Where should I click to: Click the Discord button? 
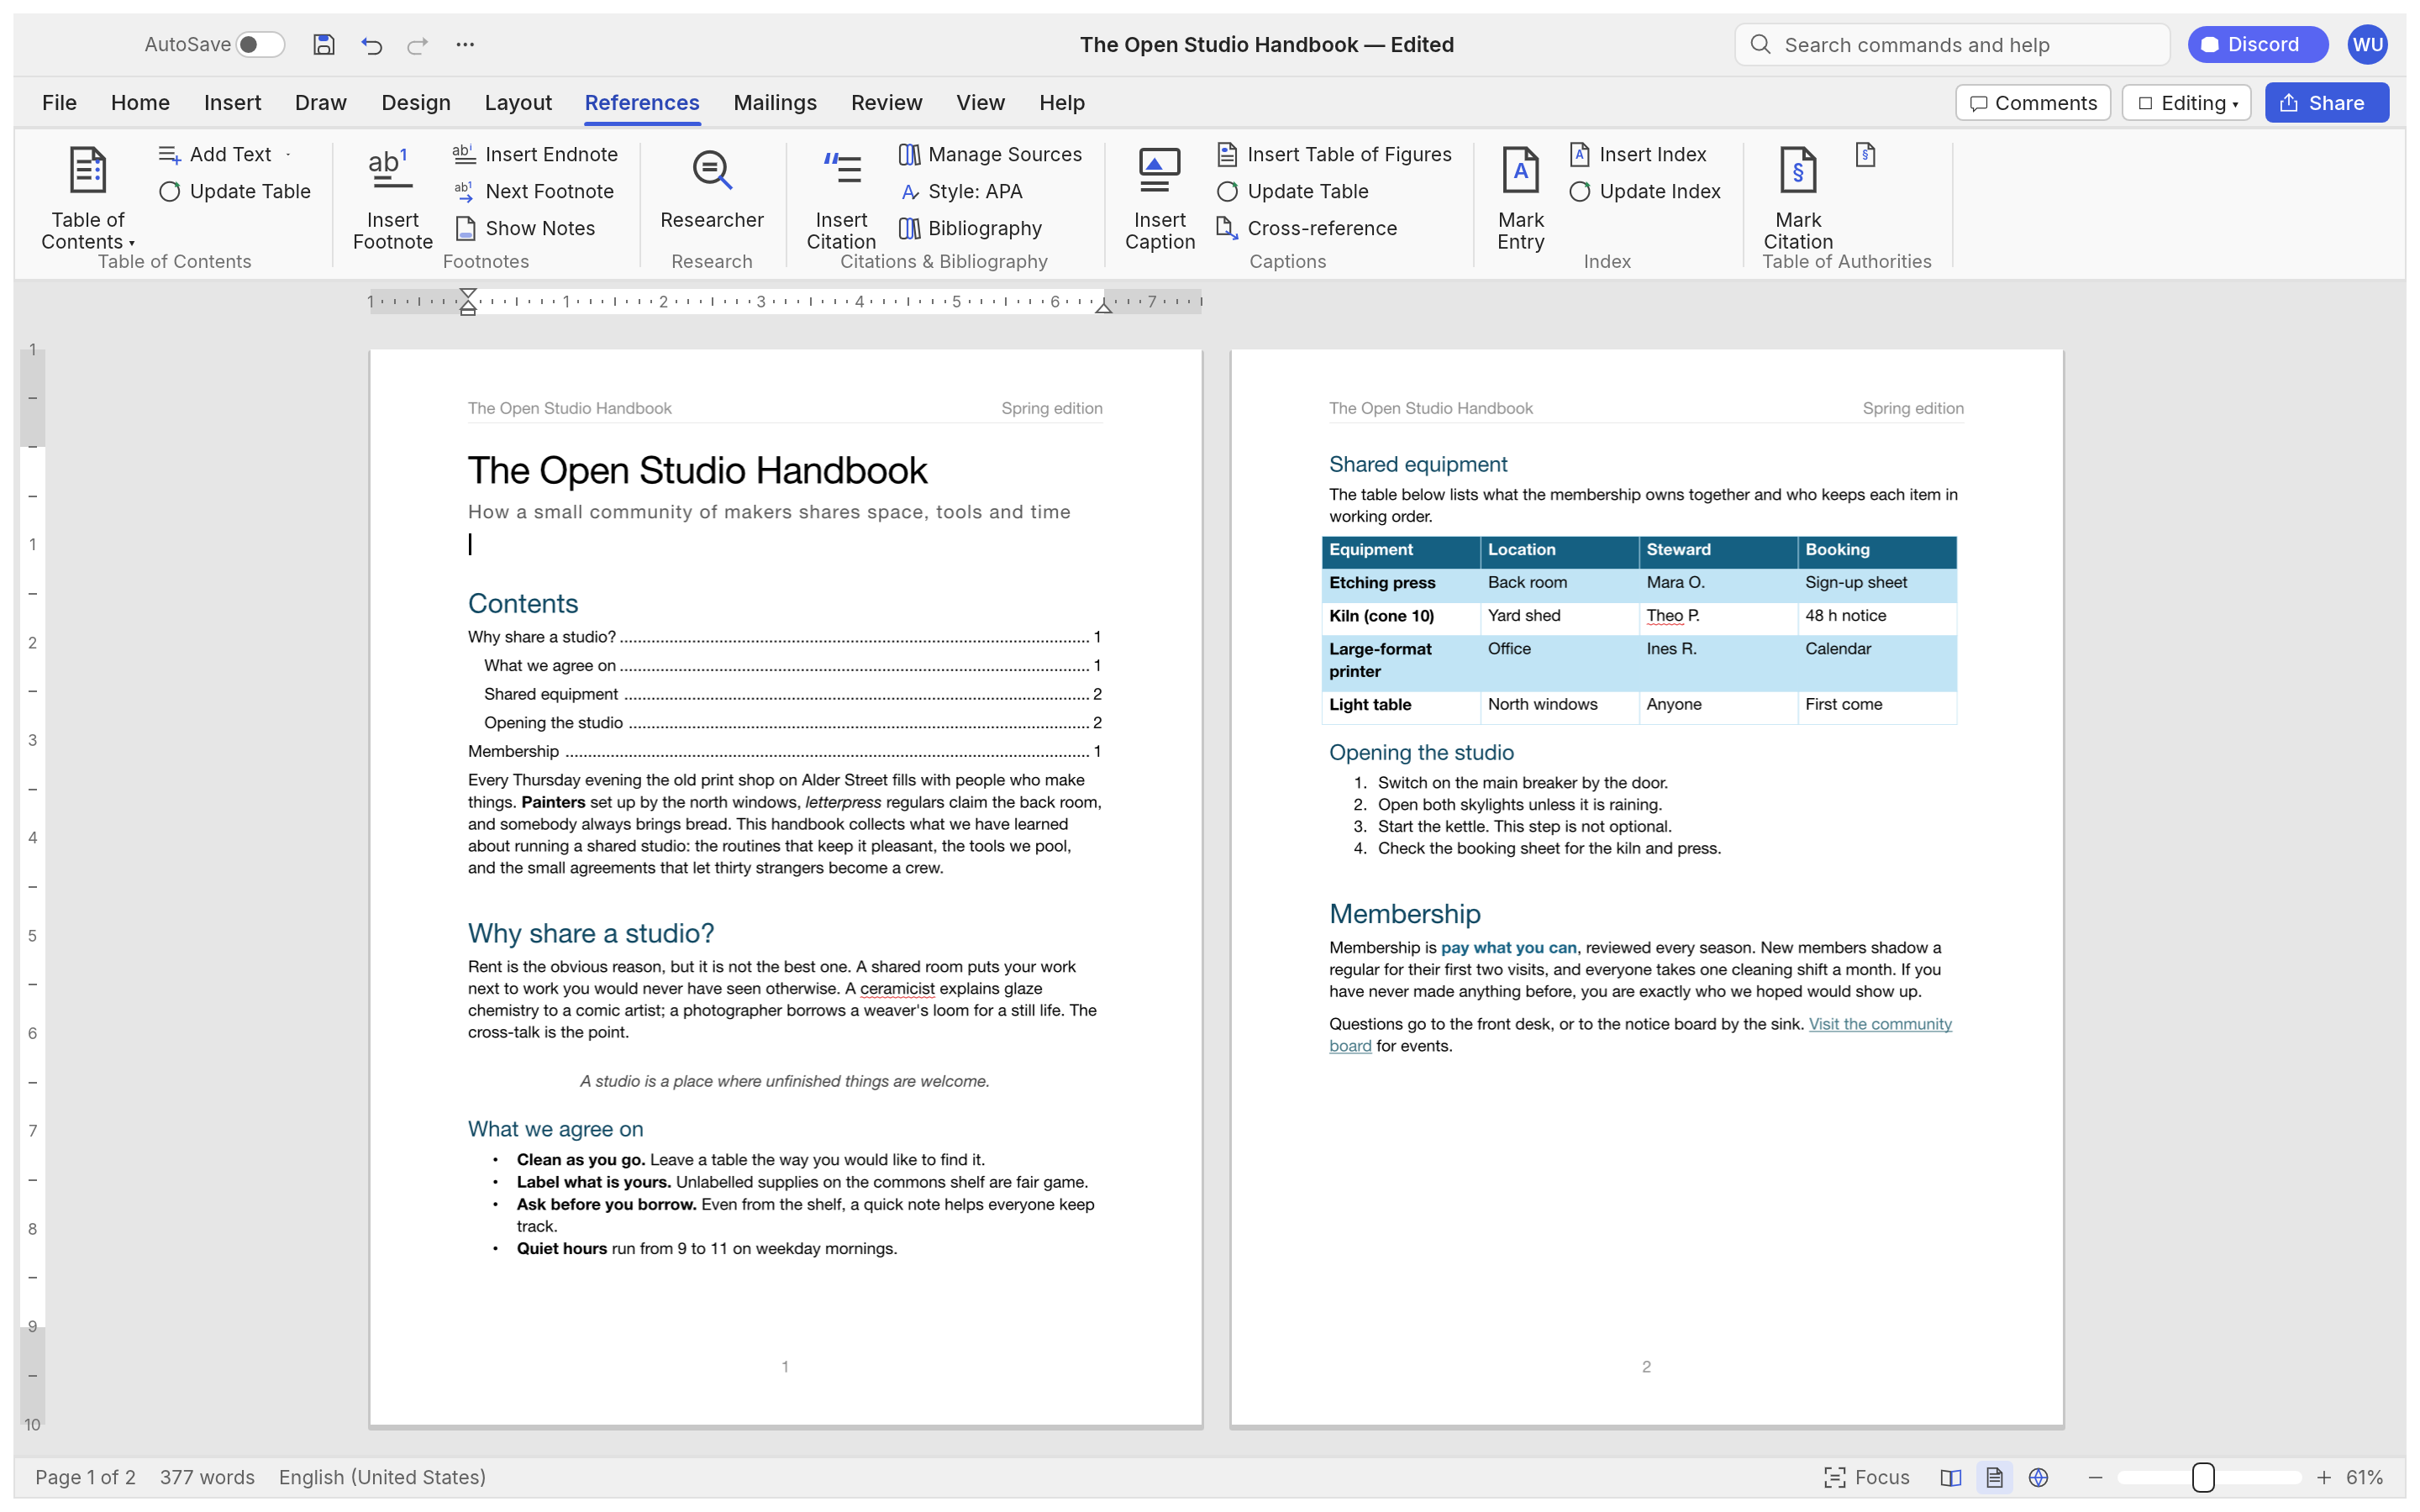click(2256, 44)
